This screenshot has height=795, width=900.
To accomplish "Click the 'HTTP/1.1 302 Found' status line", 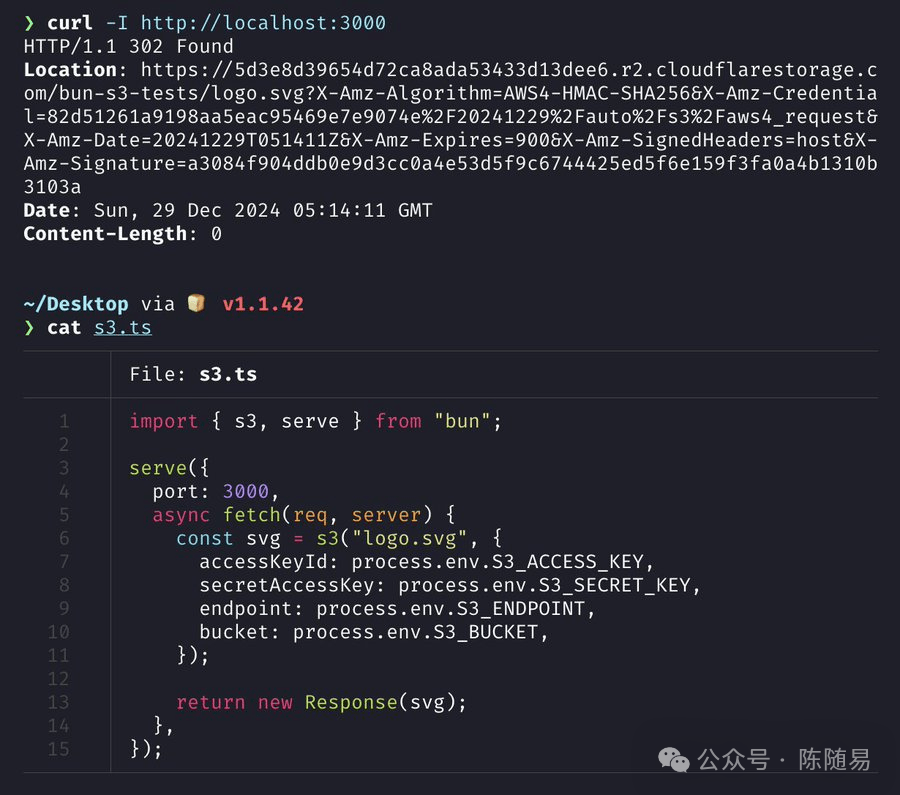I will (x=129, y=46).
